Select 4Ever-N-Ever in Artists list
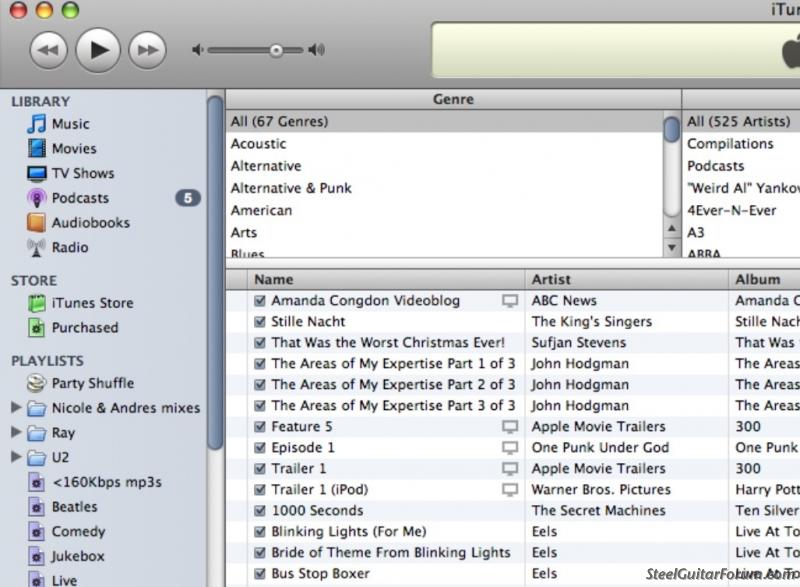Screen dimensions: 800x587 [x=741, y=210]
